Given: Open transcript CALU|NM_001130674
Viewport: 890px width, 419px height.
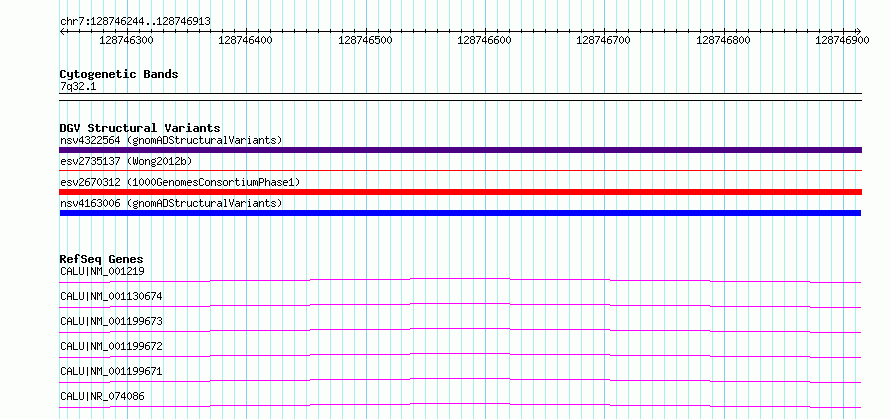Looking at the screenshot, I should (111, 296).
